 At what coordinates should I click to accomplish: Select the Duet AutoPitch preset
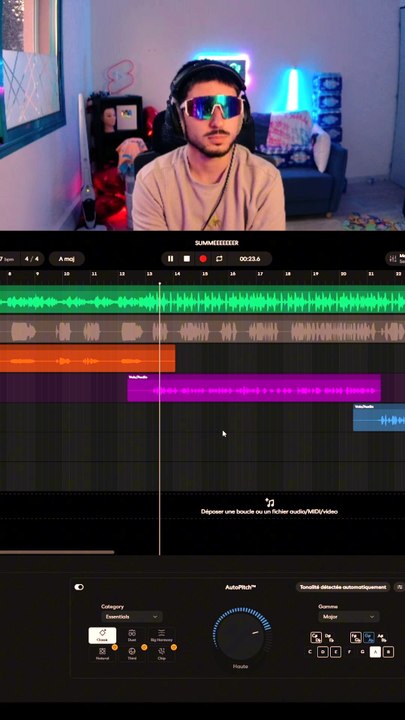pos(132,636)
